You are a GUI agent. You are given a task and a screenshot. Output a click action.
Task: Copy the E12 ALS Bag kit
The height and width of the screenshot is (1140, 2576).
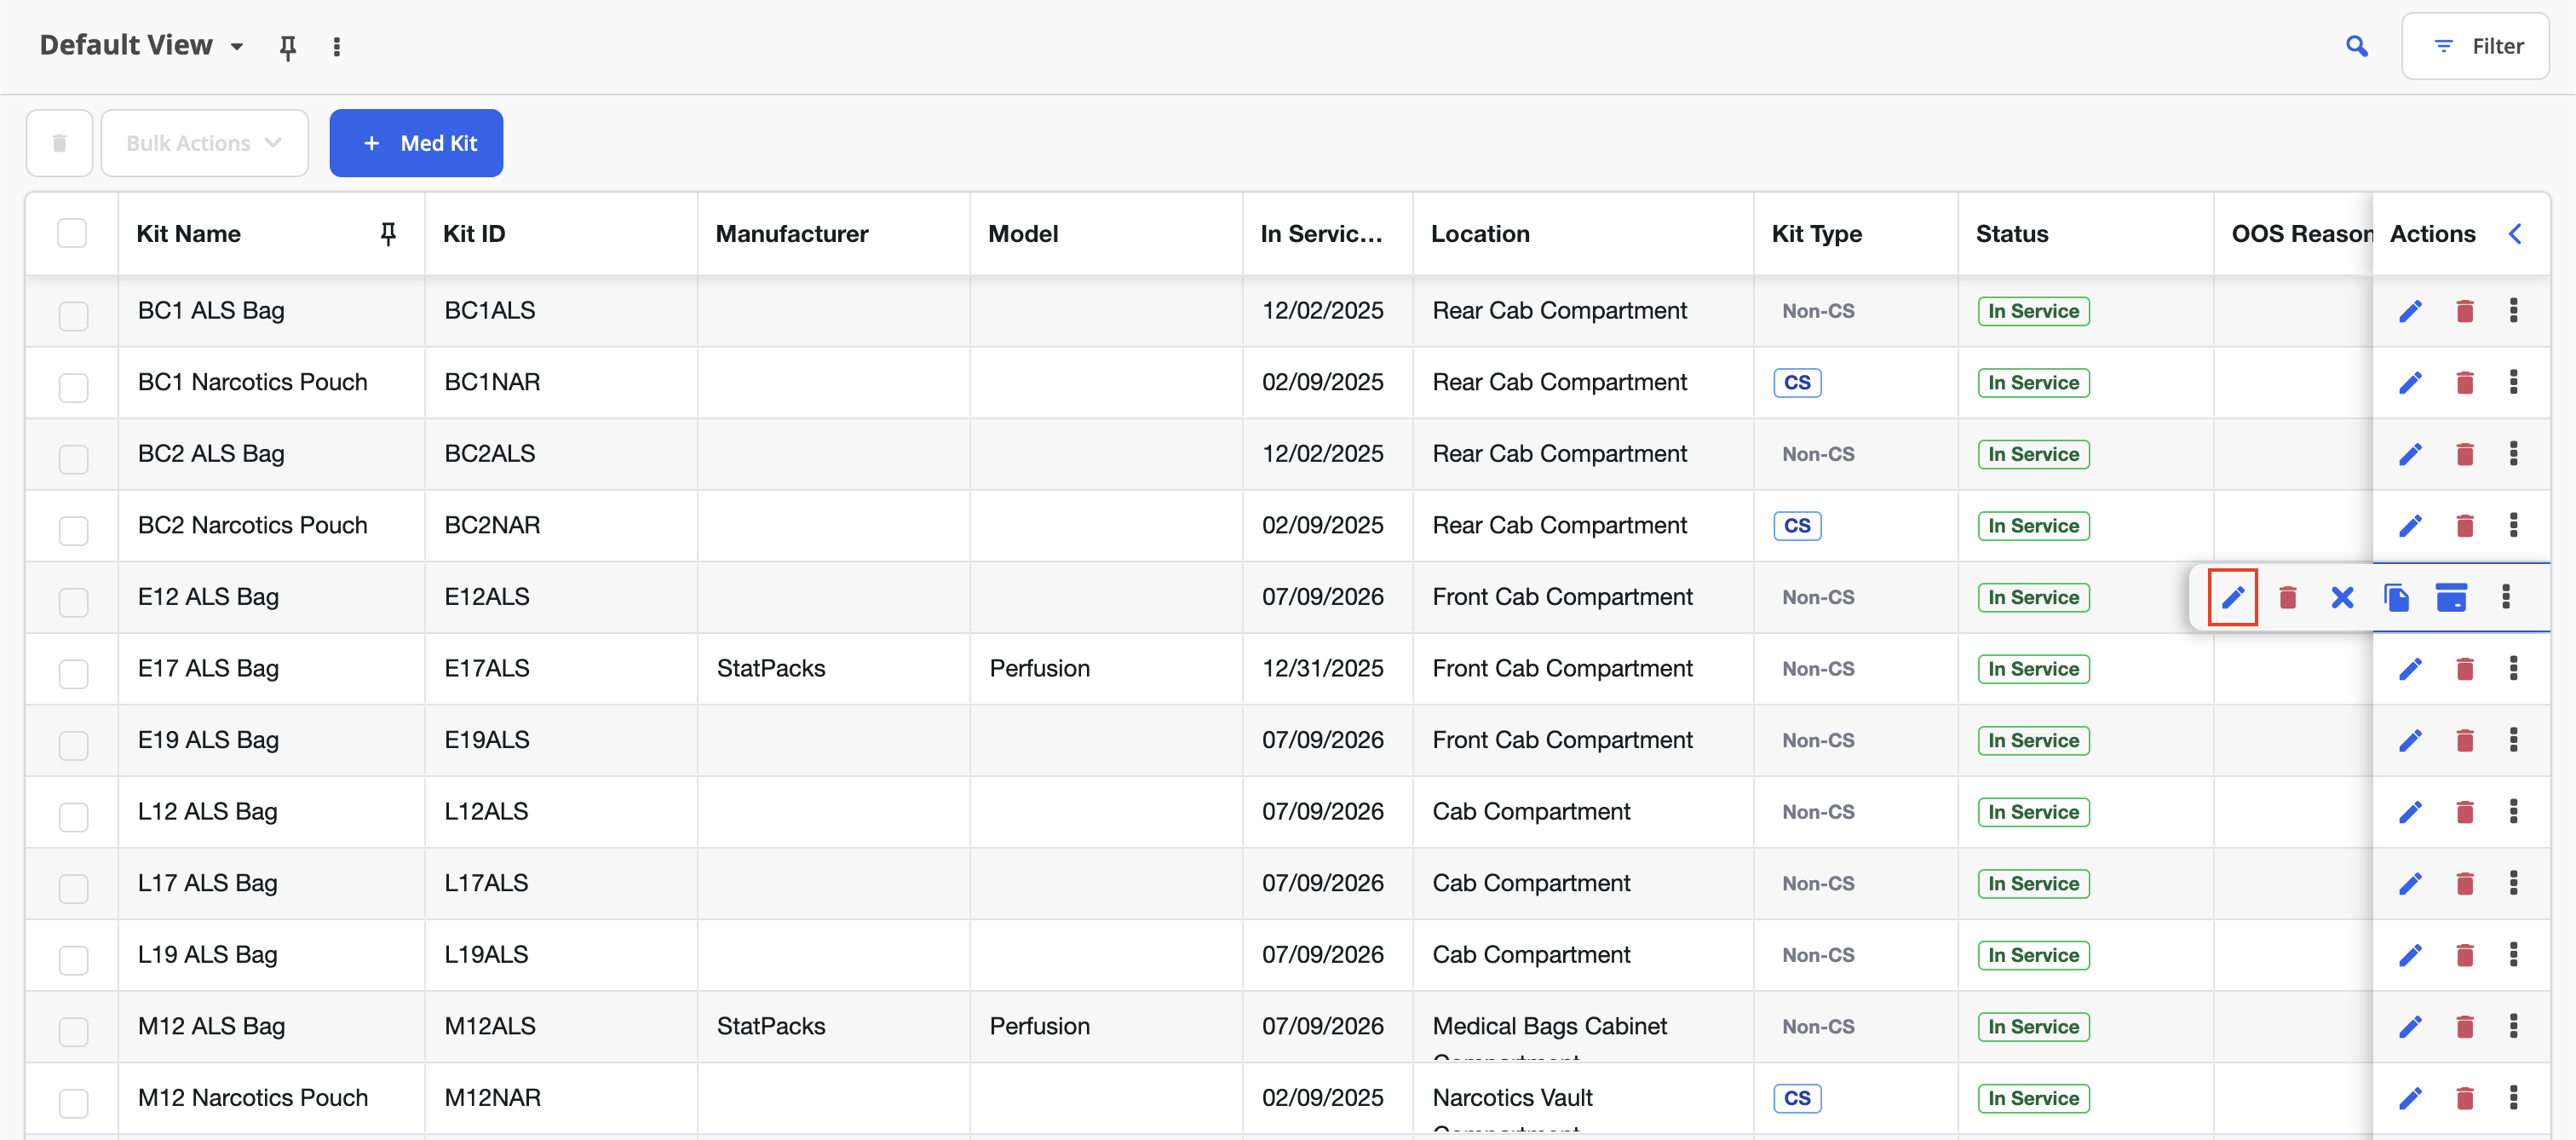pyautogui.click(x=2396, y=597)
